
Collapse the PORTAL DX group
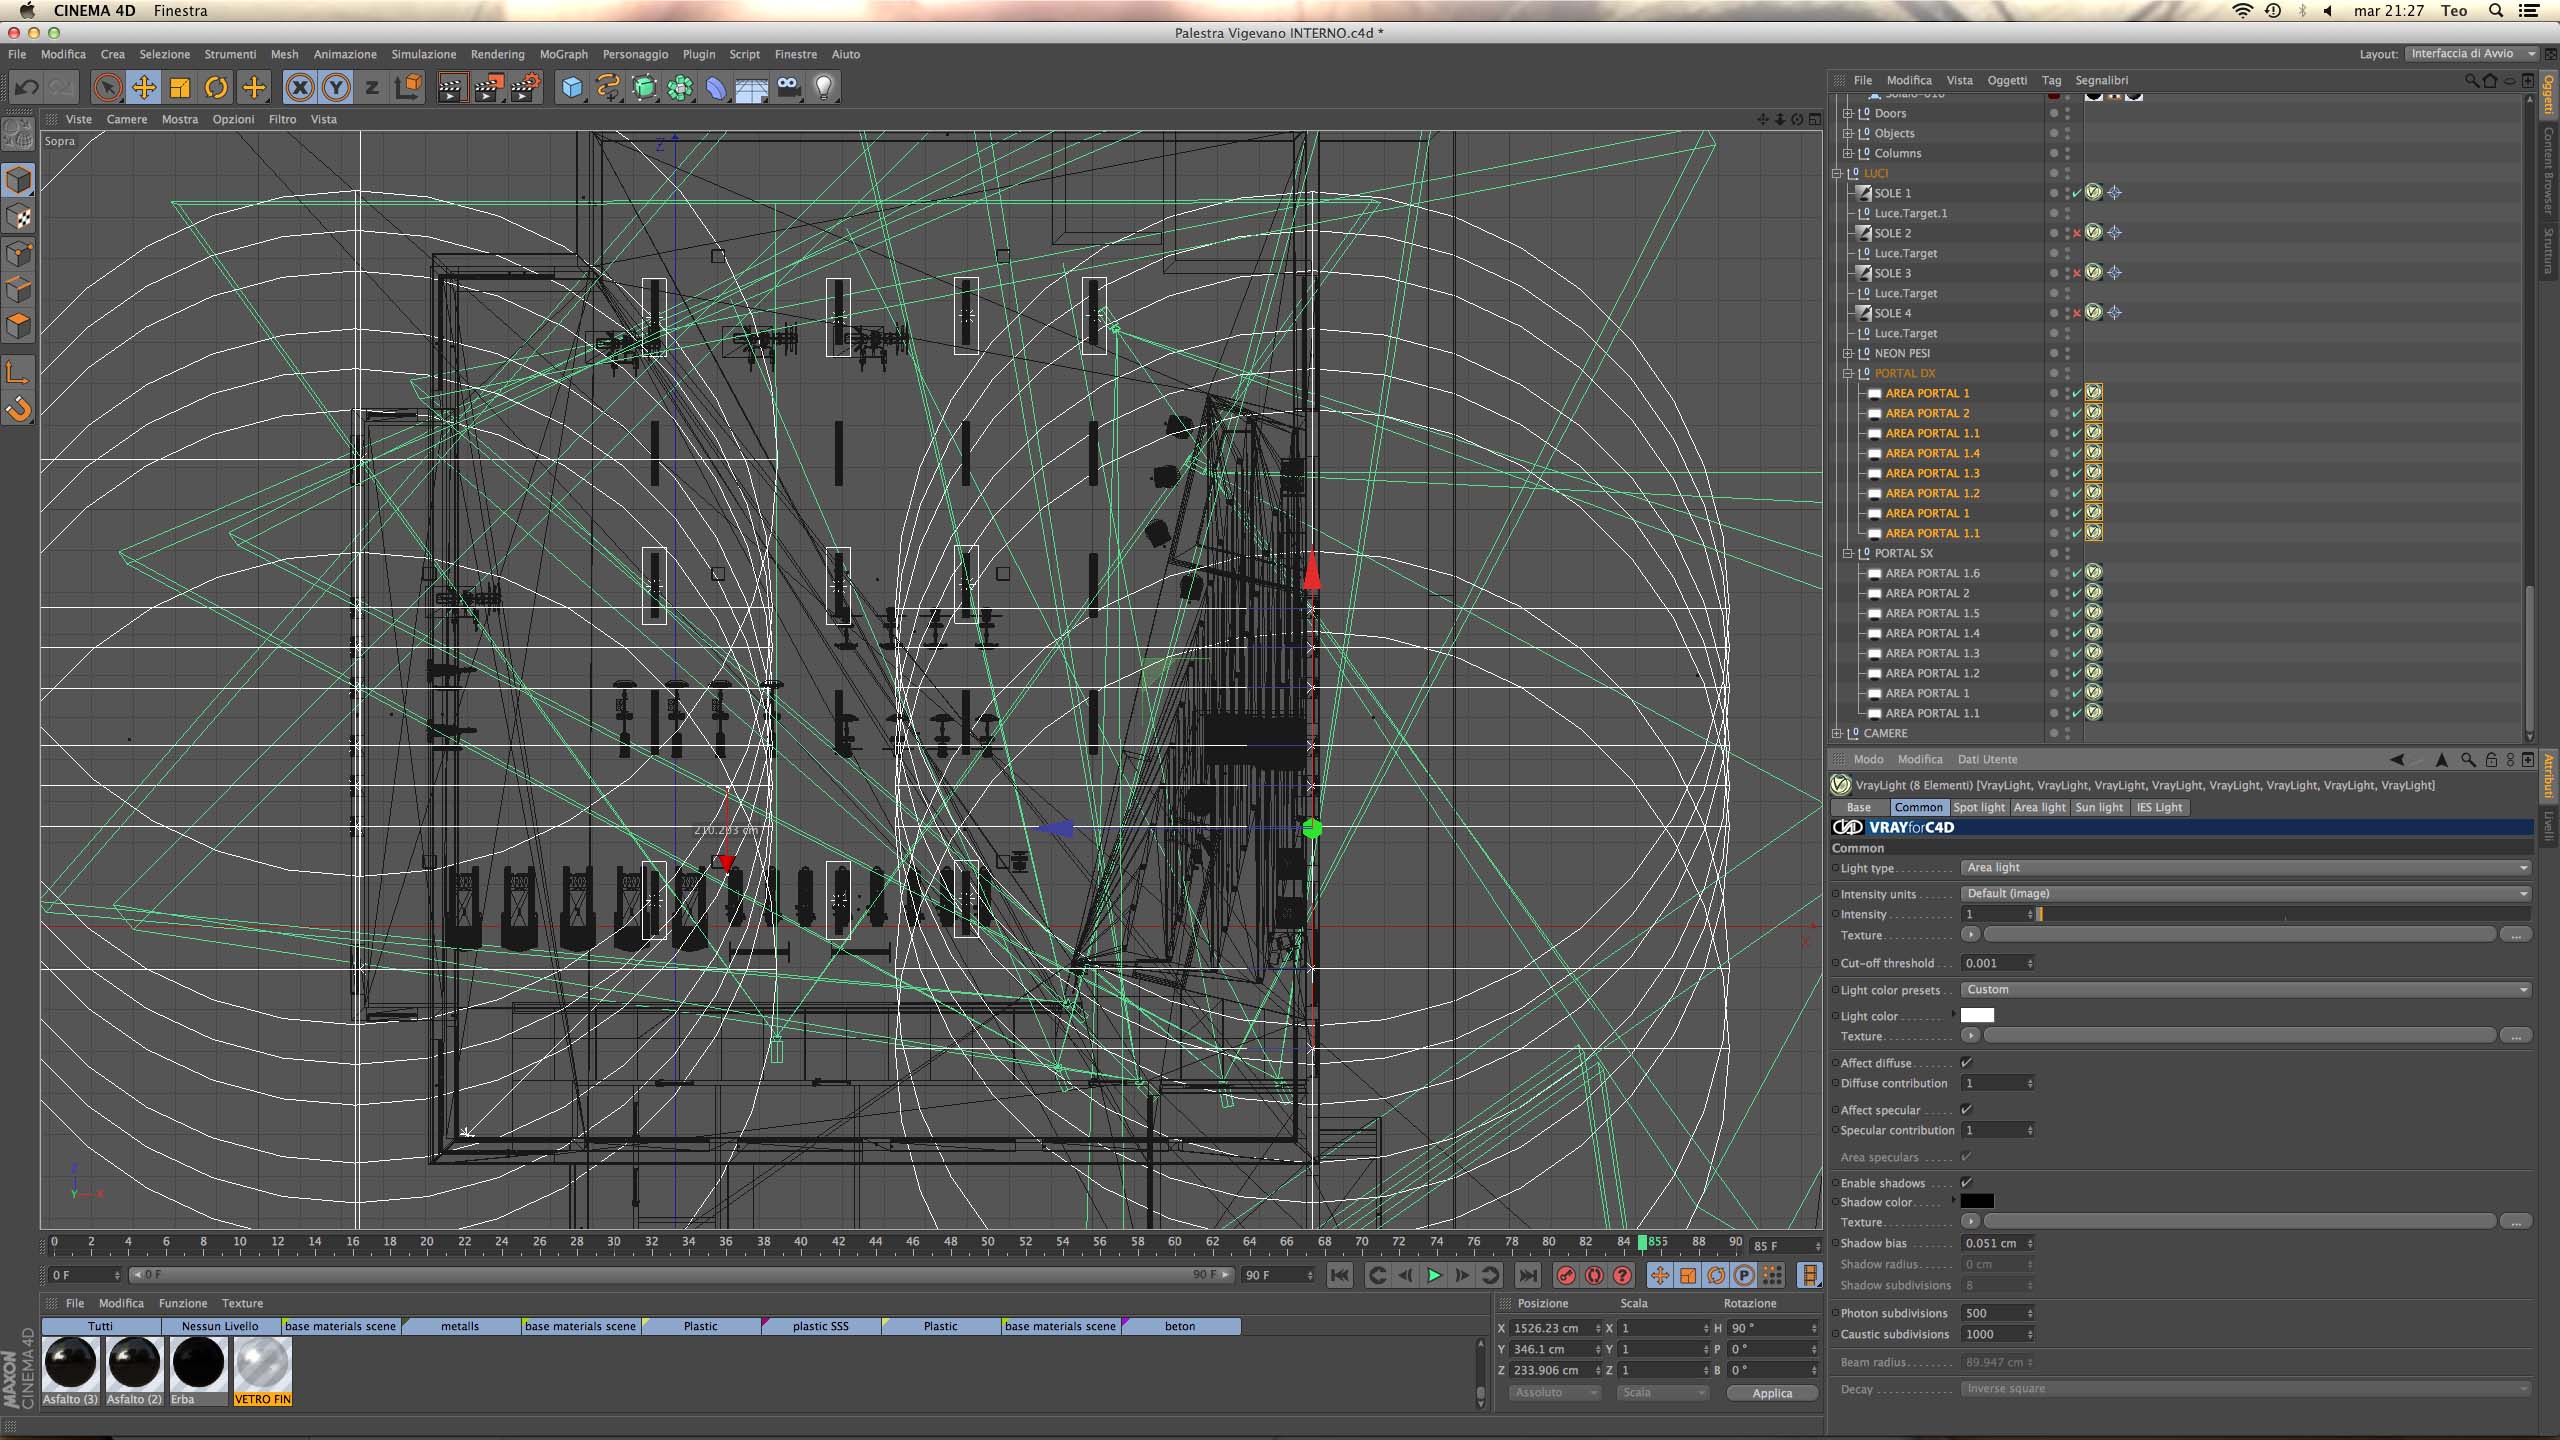1848,373
